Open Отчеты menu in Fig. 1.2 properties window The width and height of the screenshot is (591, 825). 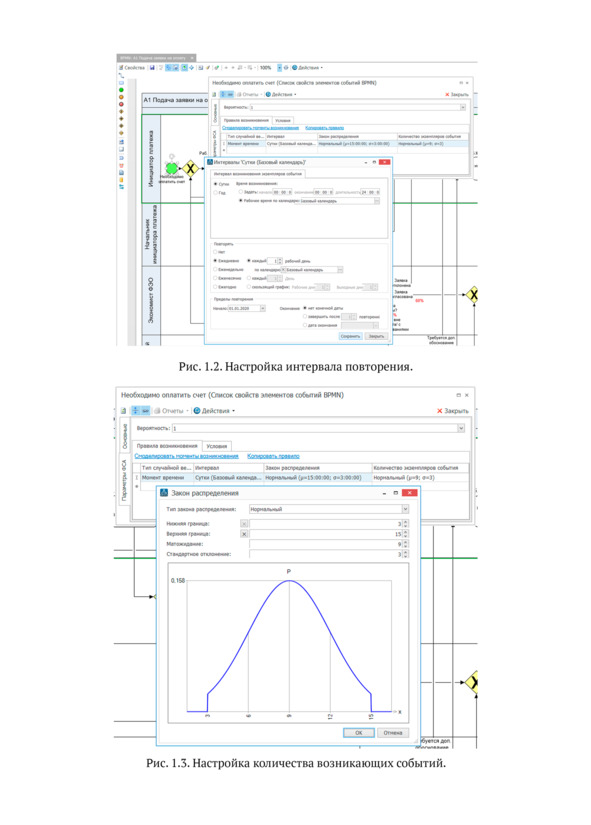click(x=249, y=95)
